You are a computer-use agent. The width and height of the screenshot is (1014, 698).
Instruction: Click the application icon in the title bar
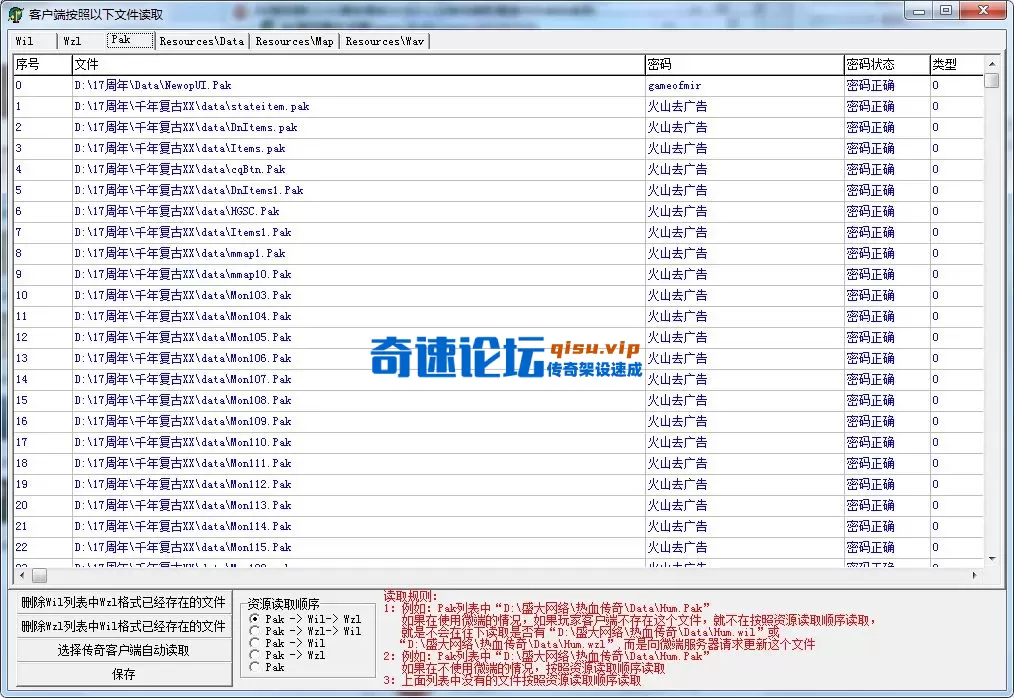coord(13,13)
